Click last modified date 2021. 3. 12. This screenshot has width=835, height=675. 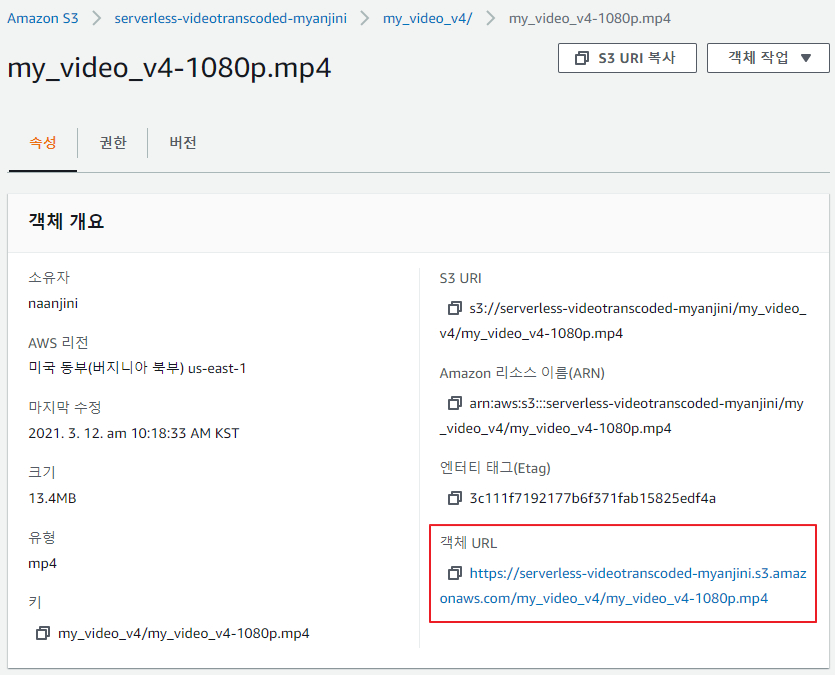[66, 433]
